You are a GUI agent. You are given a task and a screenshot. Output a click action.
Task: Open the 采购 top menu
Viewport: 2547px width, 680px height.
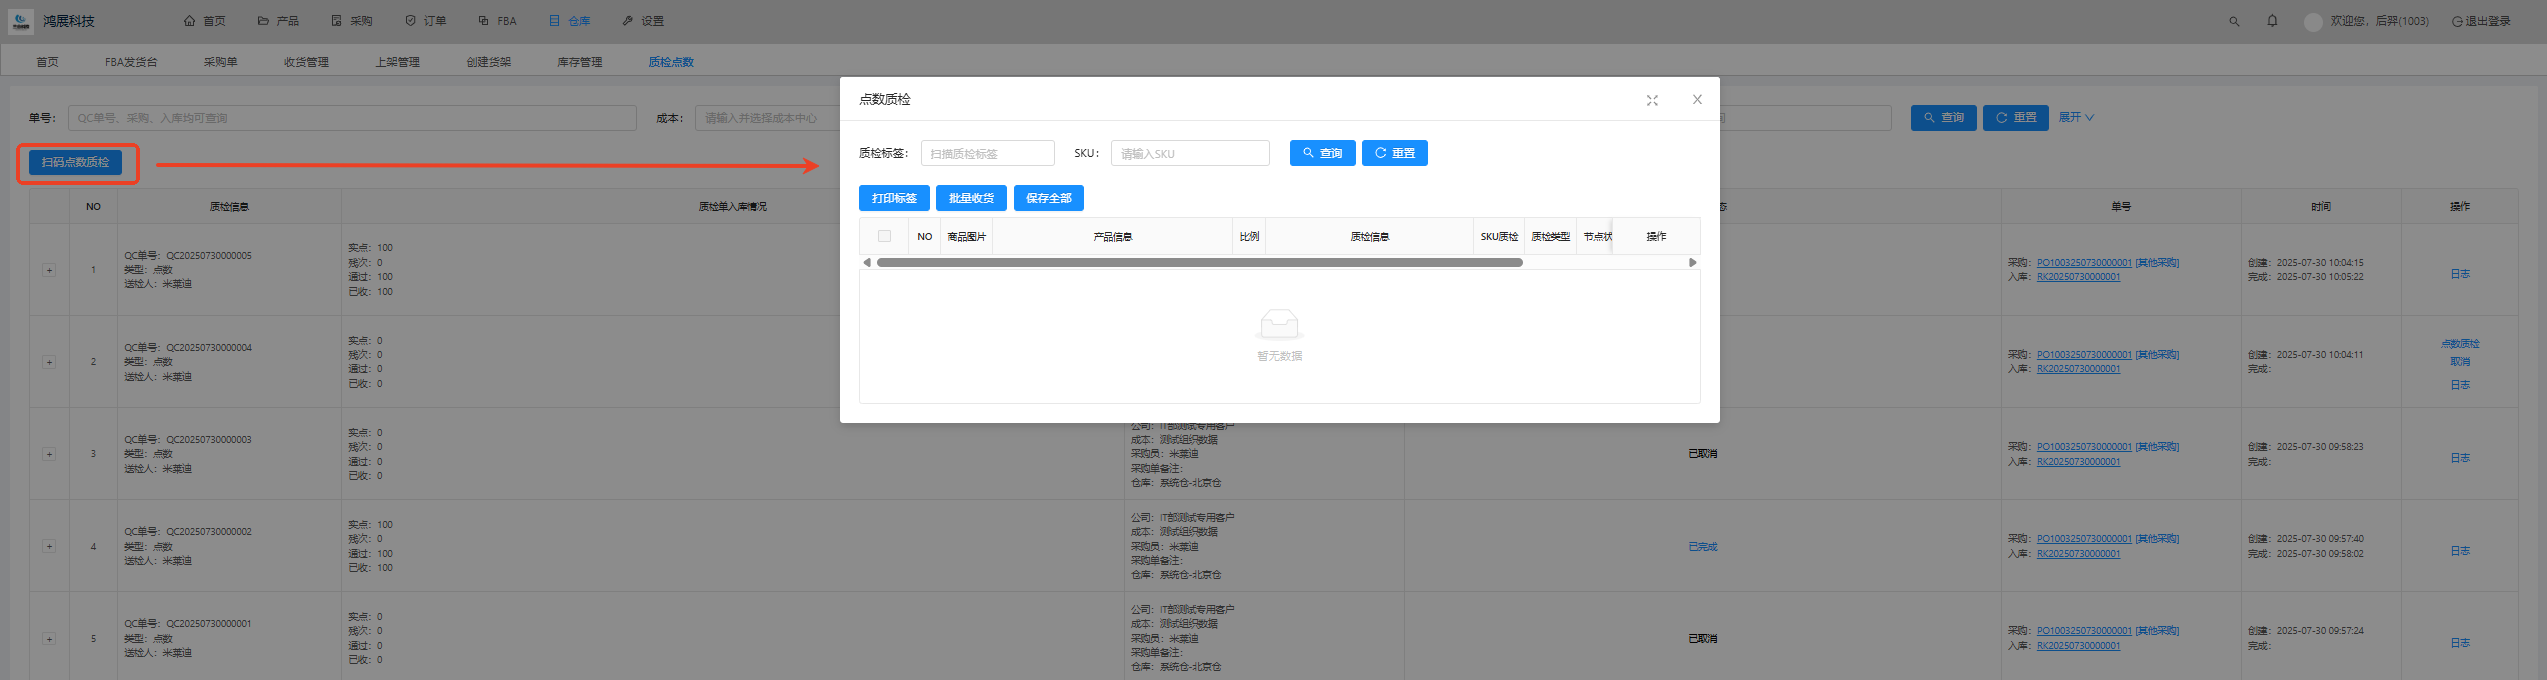coord(352,21)
